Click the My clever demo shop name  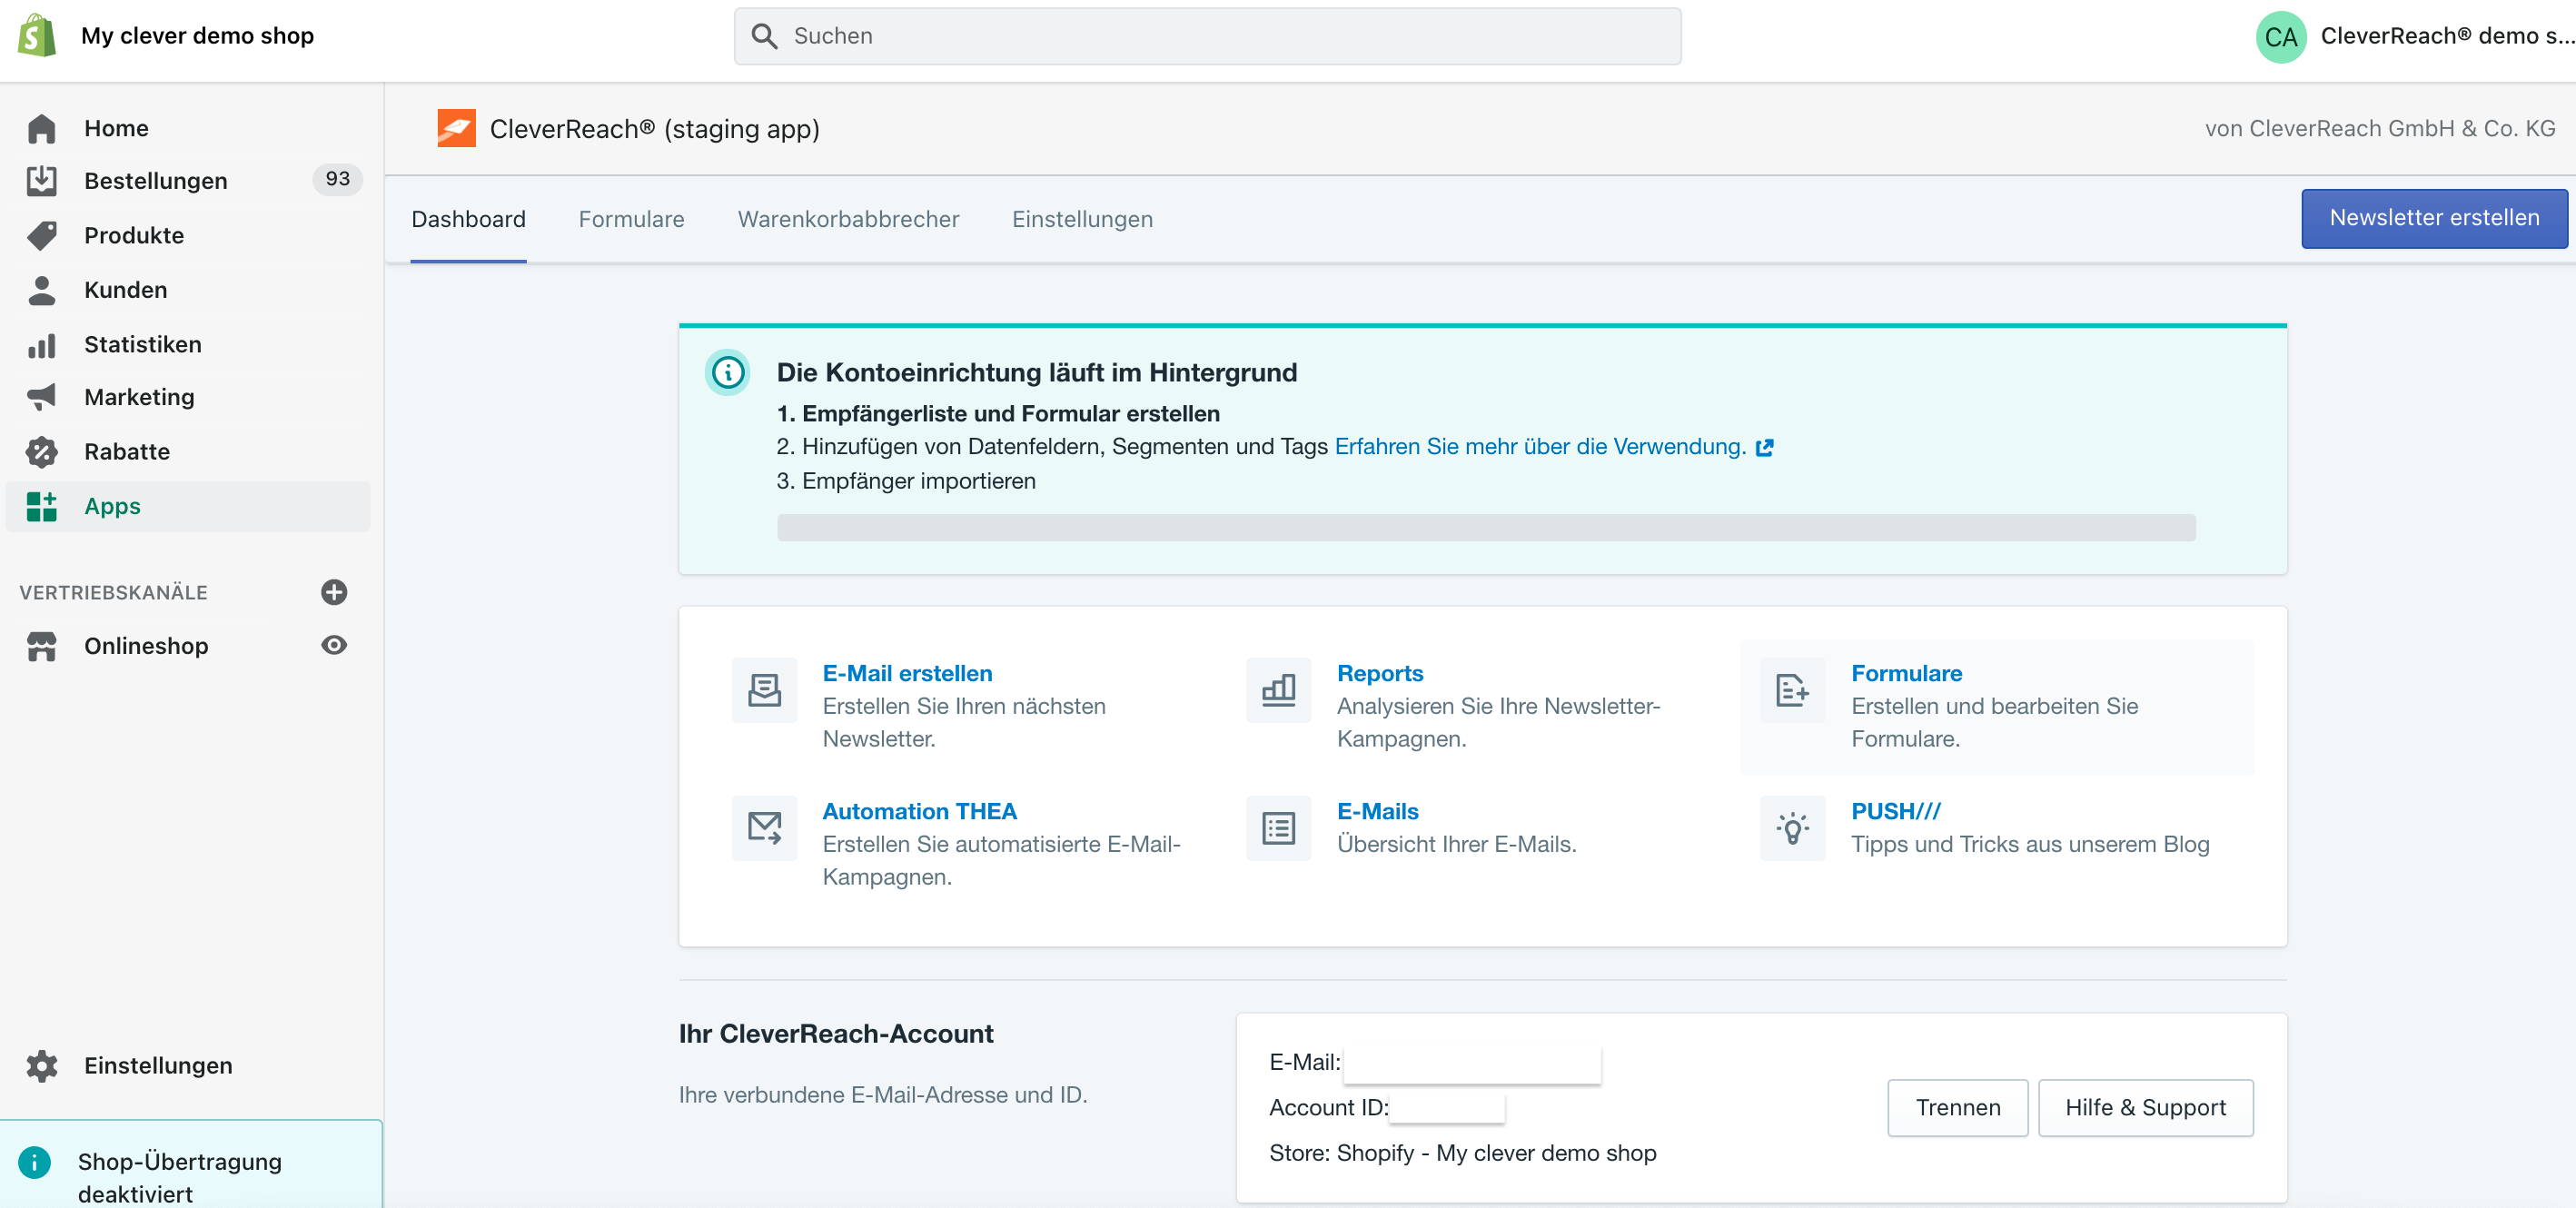click(197, 36)
